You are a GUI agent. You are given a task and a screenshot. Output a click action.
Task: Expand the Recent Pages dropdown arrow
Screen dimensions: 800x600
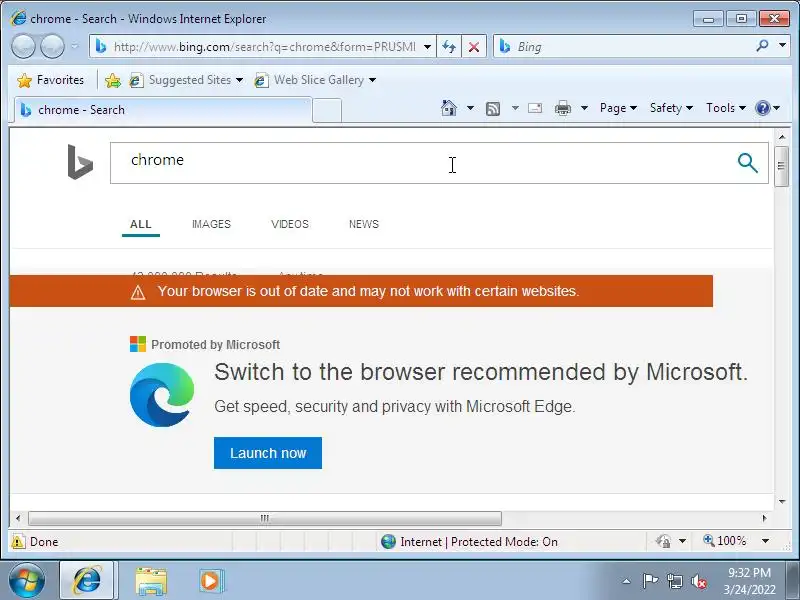pyautogui.click(x=75, y=46)
